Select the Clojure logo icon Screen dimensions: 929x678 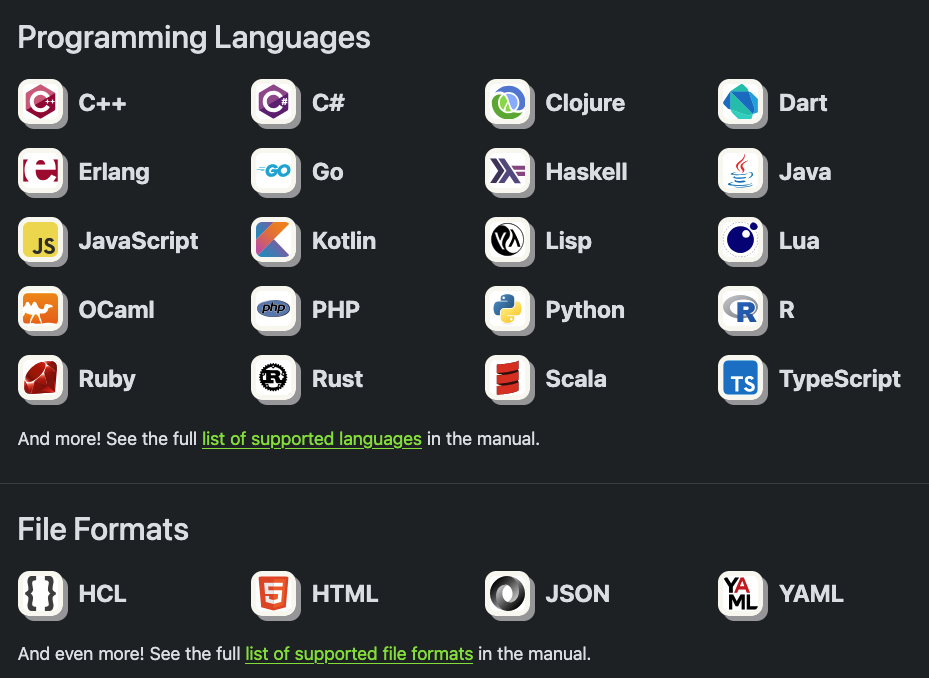pos(508,102)
